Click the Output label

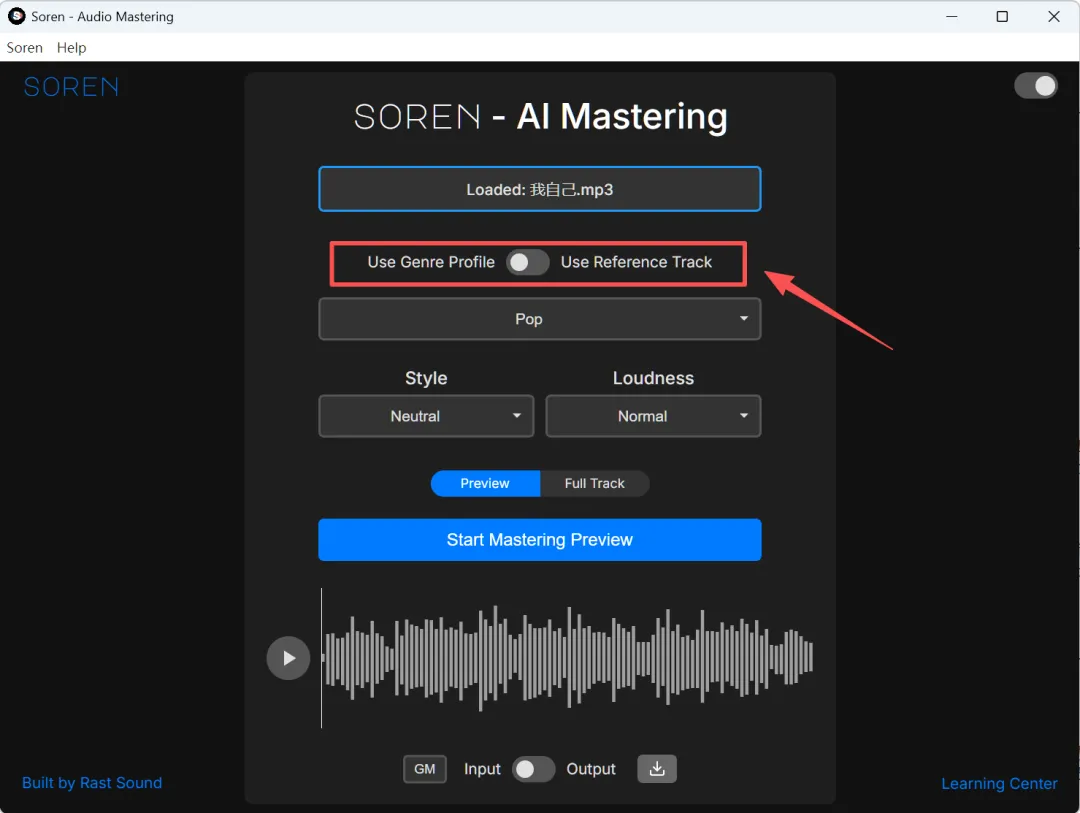point(590,769)
